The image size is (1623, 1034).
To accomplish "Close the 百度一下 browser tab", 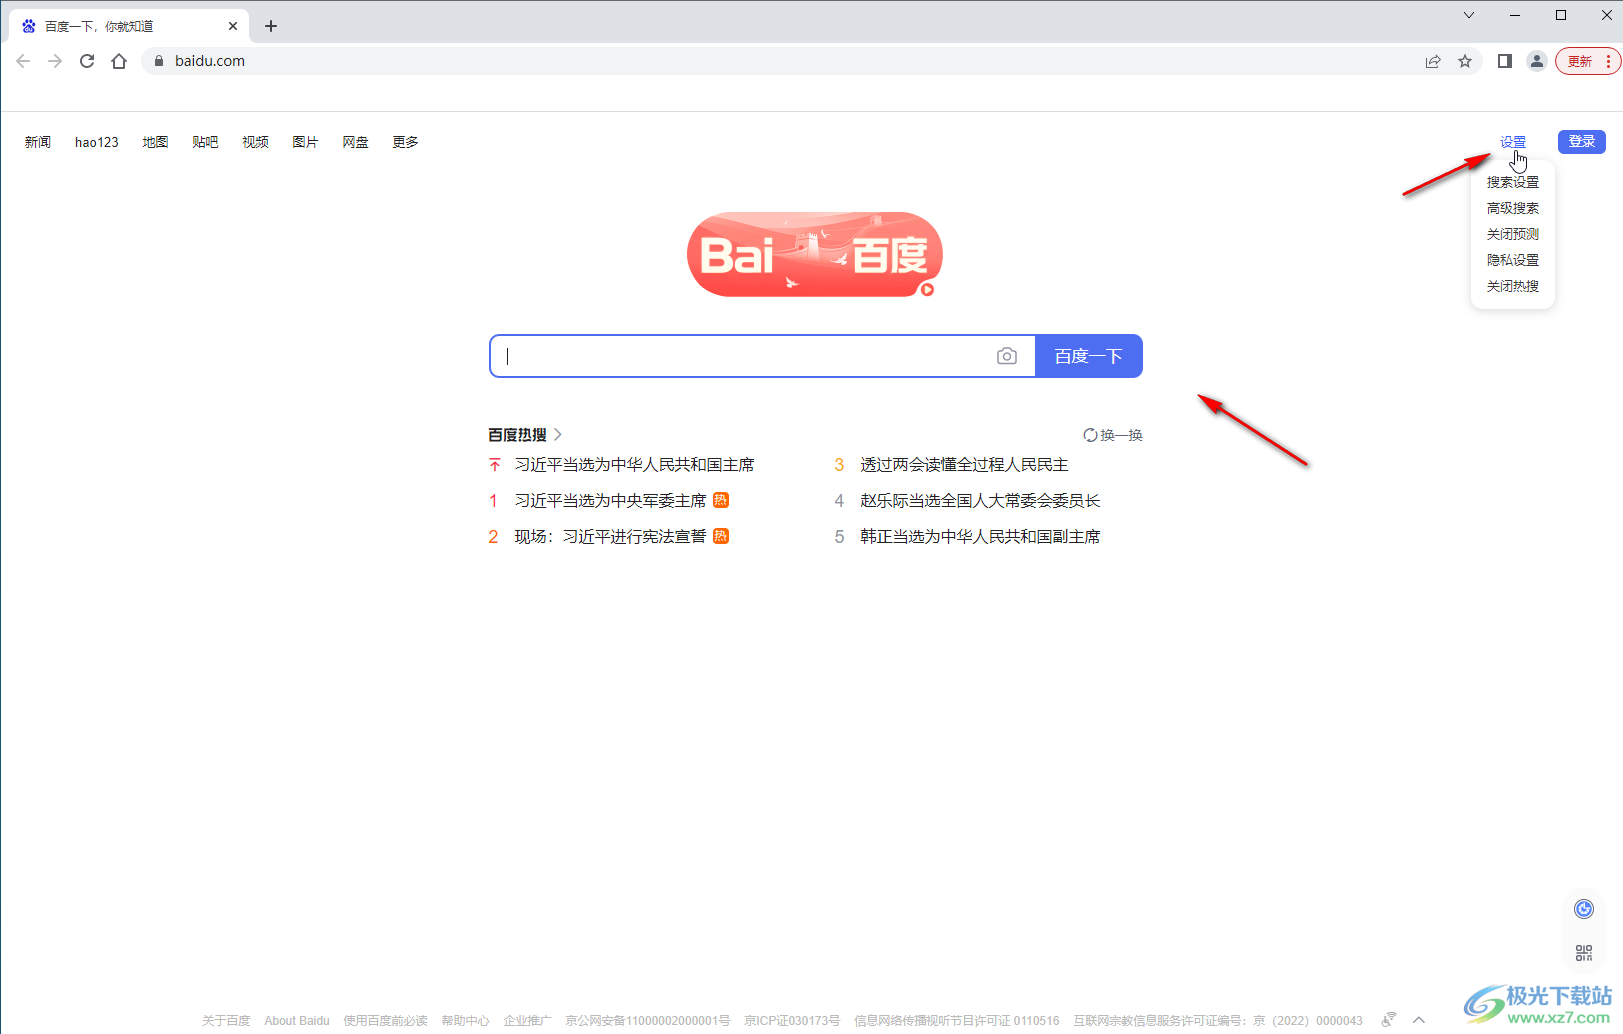I will click(233, 26).
